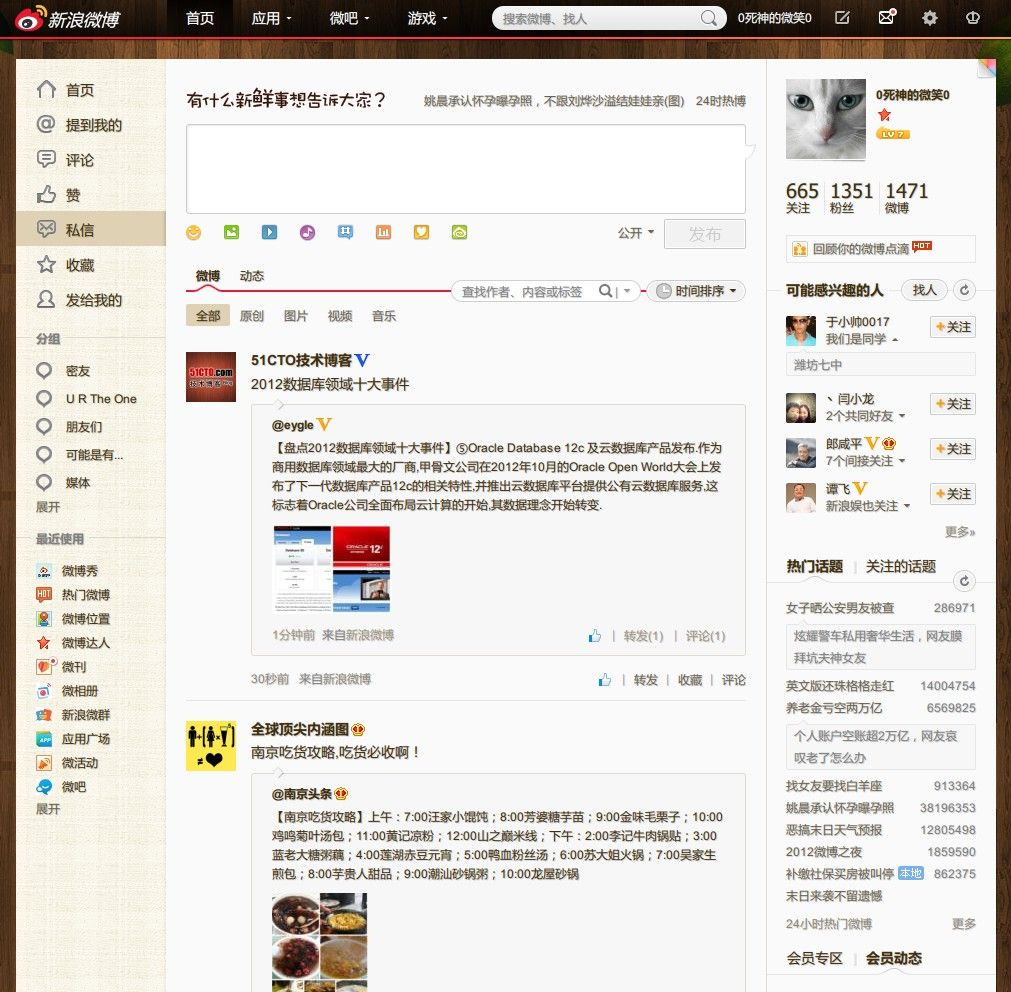Click the compose weibo text area
The width and height of the screenshot is (1011, 992).
[x=466, y=169]
